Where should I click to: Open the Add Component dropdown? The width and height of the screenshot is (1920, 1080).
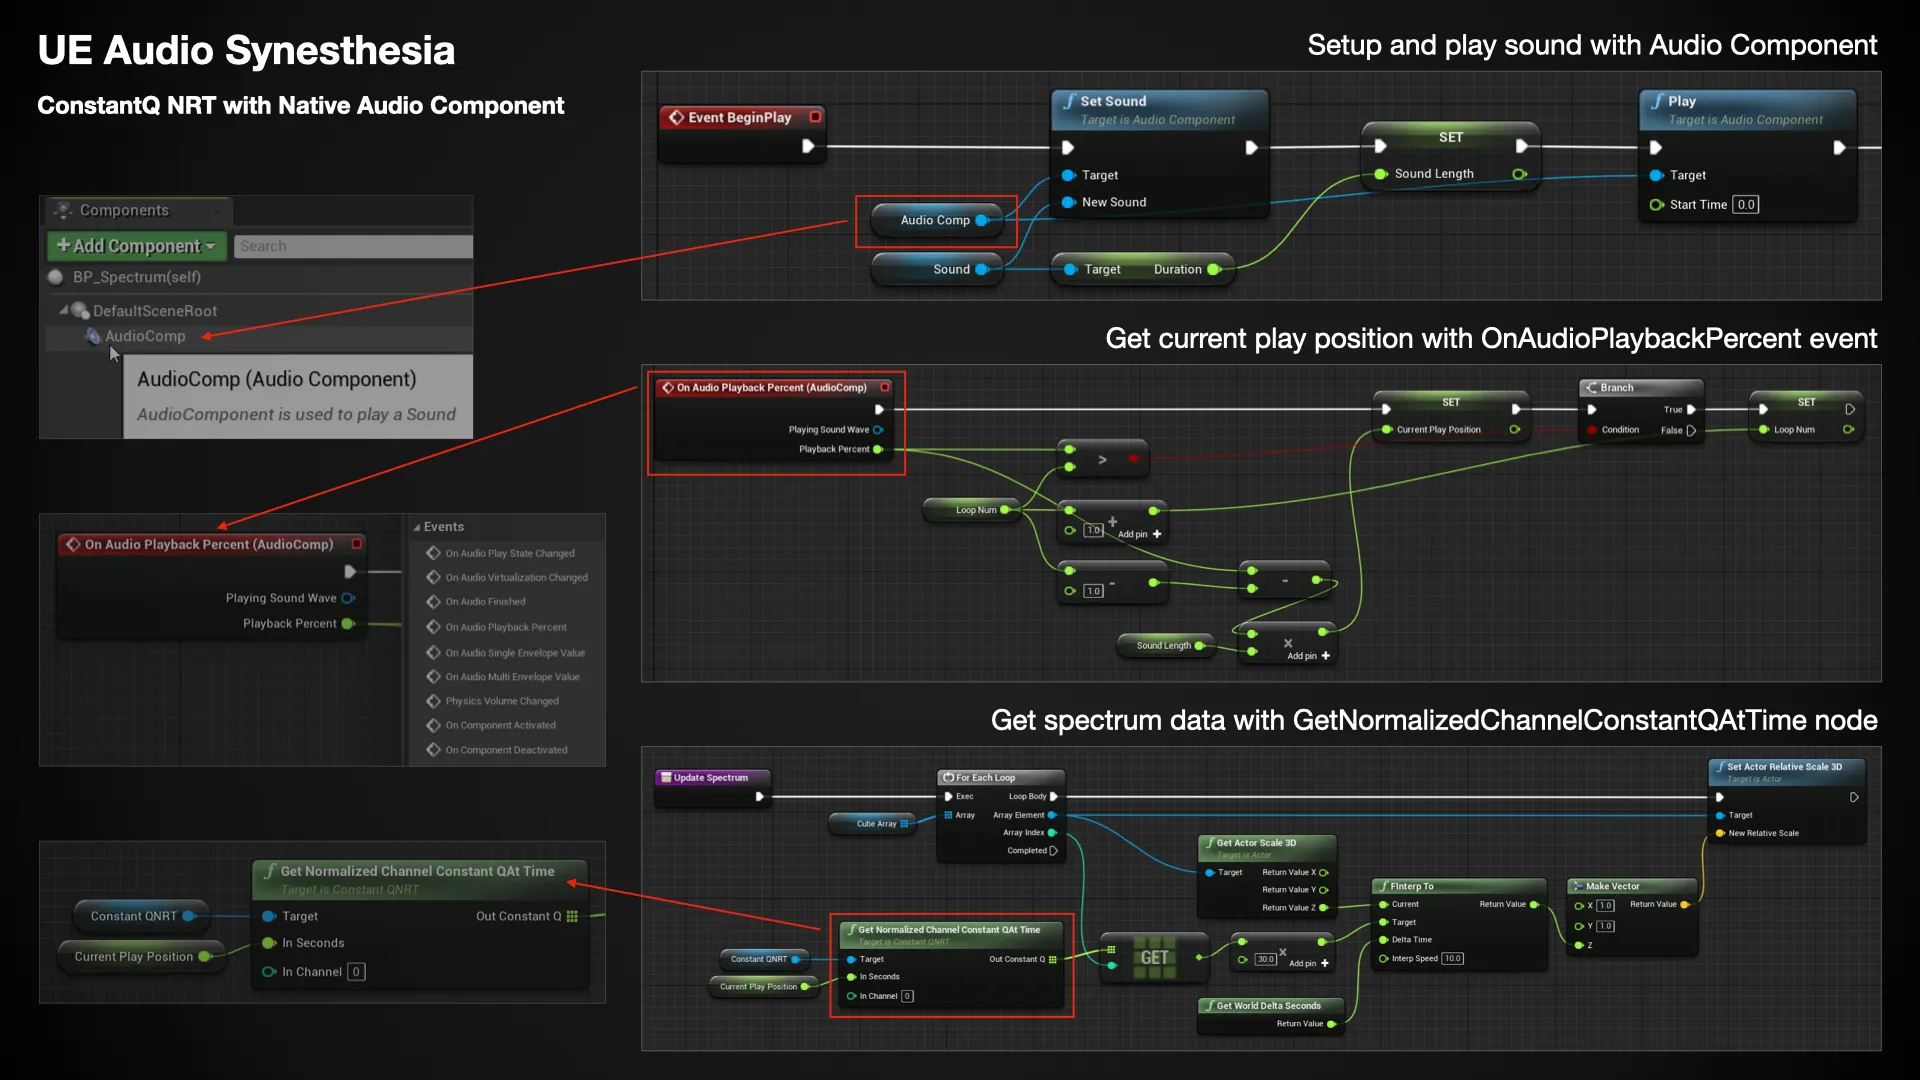coord(135,246)
